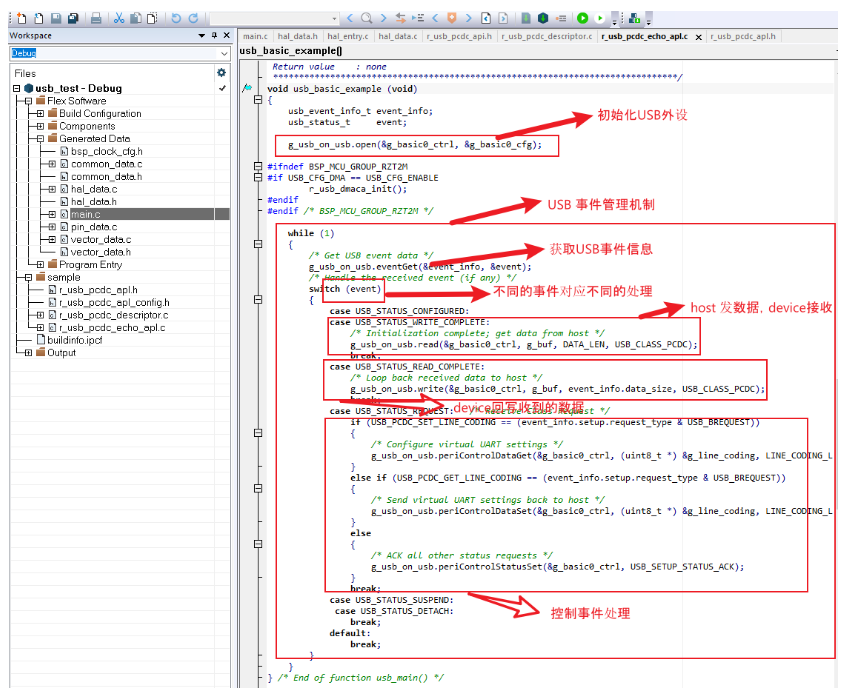
Task: Switch to the hal_entry.c editor tab
Action: 347,36
